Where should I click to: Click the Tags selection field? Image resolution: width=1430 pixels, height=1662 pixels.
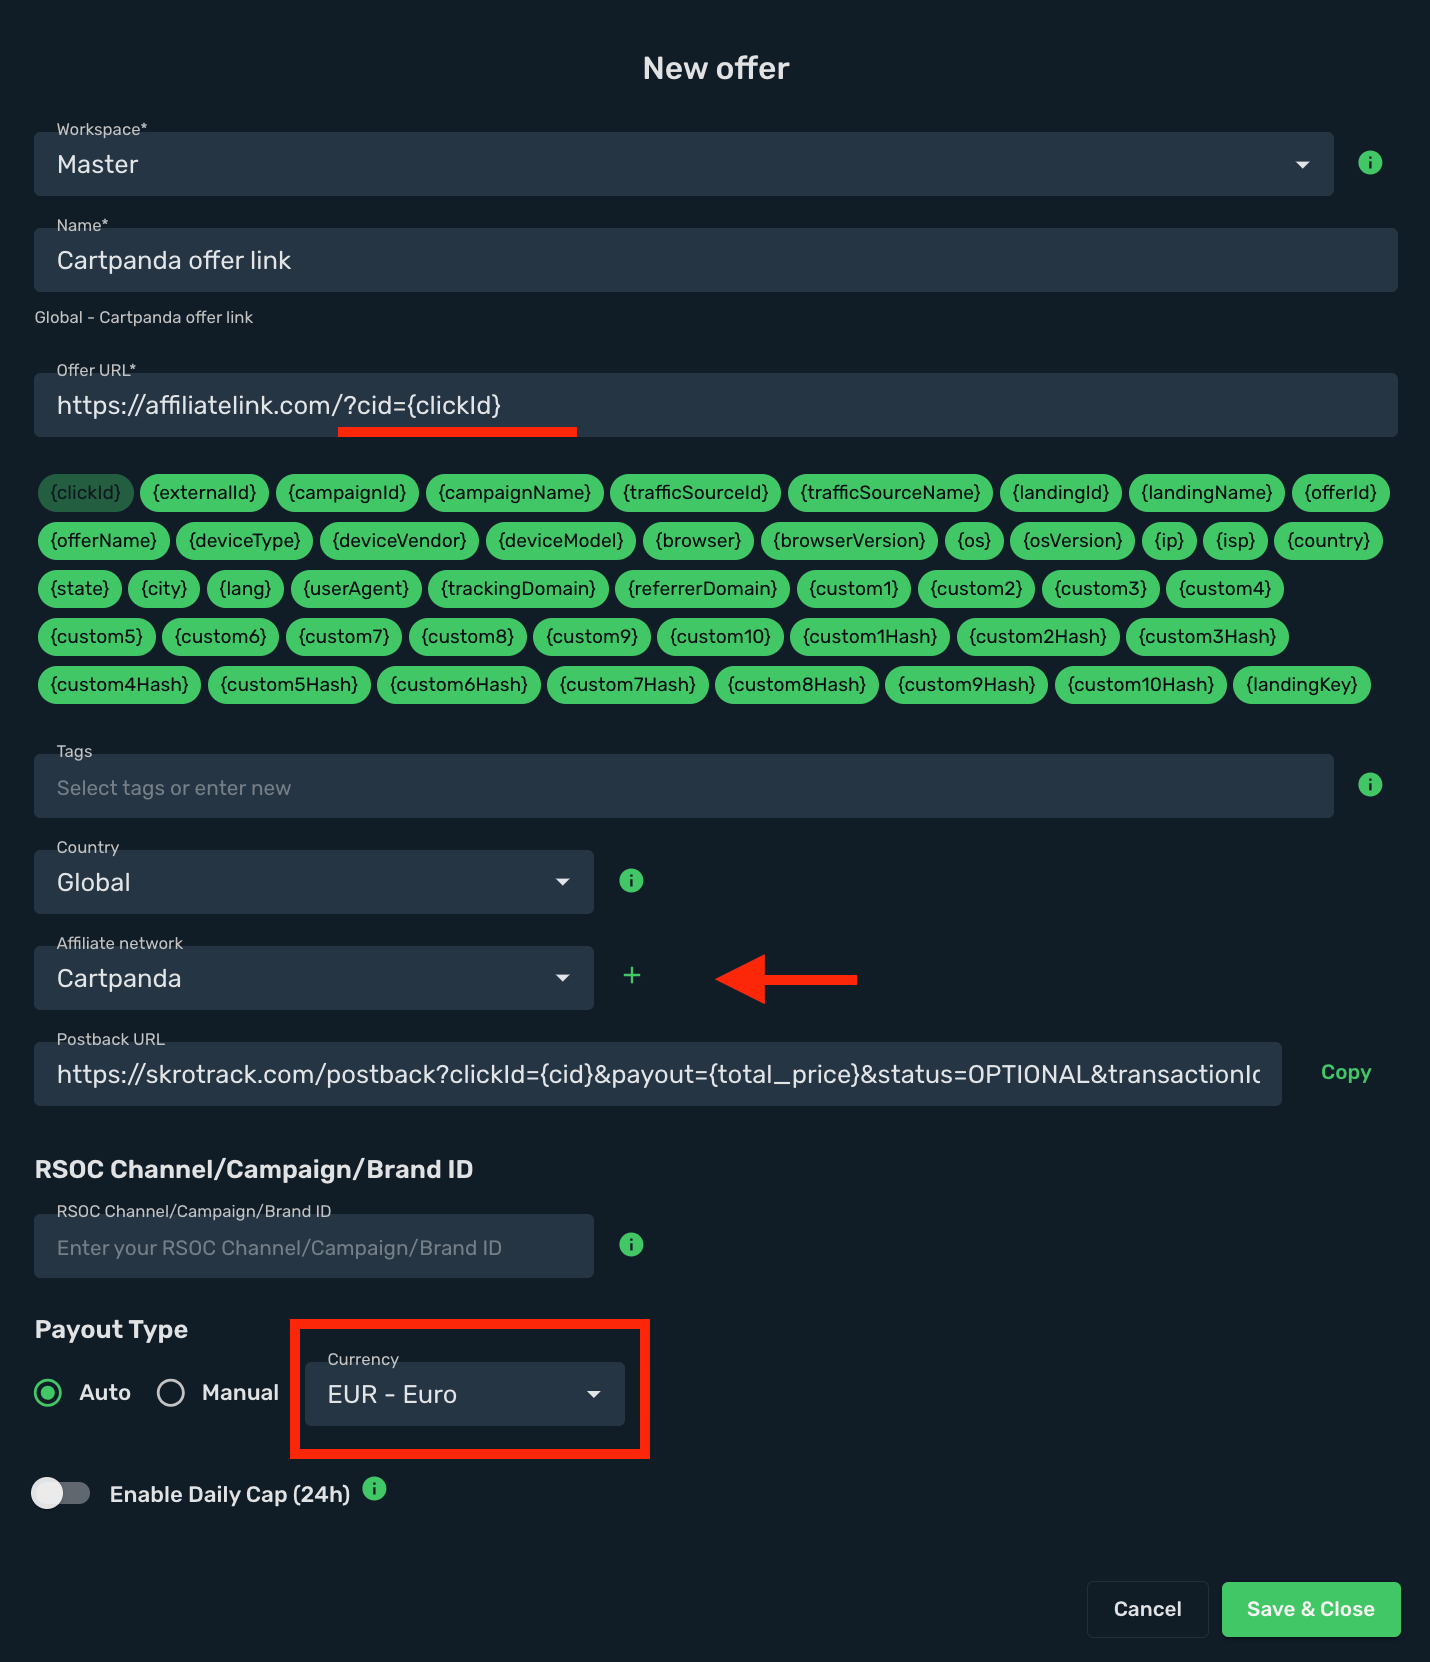tap(684, 786)
